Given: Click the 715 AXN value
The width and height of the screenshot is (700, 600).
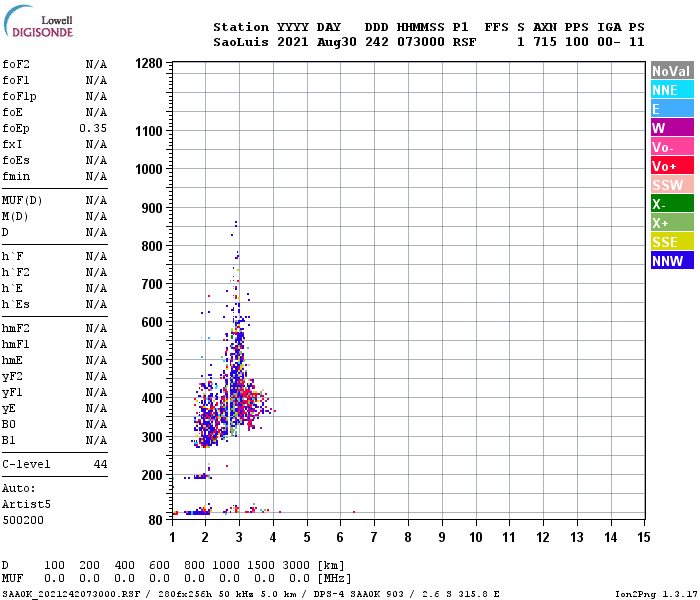Looking at the screenshot, I should coord(545,42).
